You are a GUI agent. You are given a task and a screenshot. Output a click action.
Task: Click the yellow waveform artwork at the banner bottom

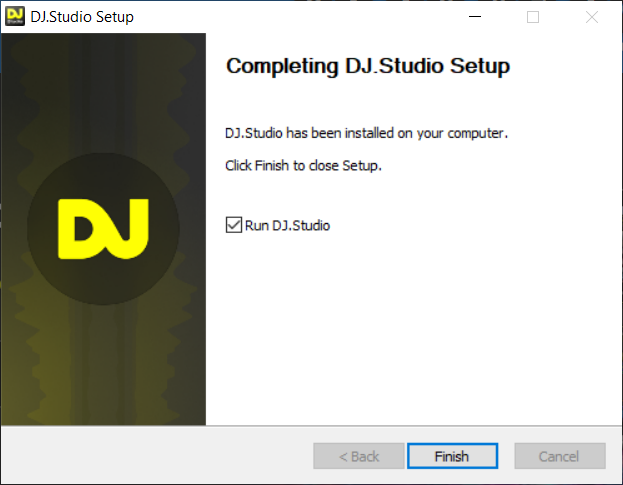pyautogui.click(x=103, y=369)
